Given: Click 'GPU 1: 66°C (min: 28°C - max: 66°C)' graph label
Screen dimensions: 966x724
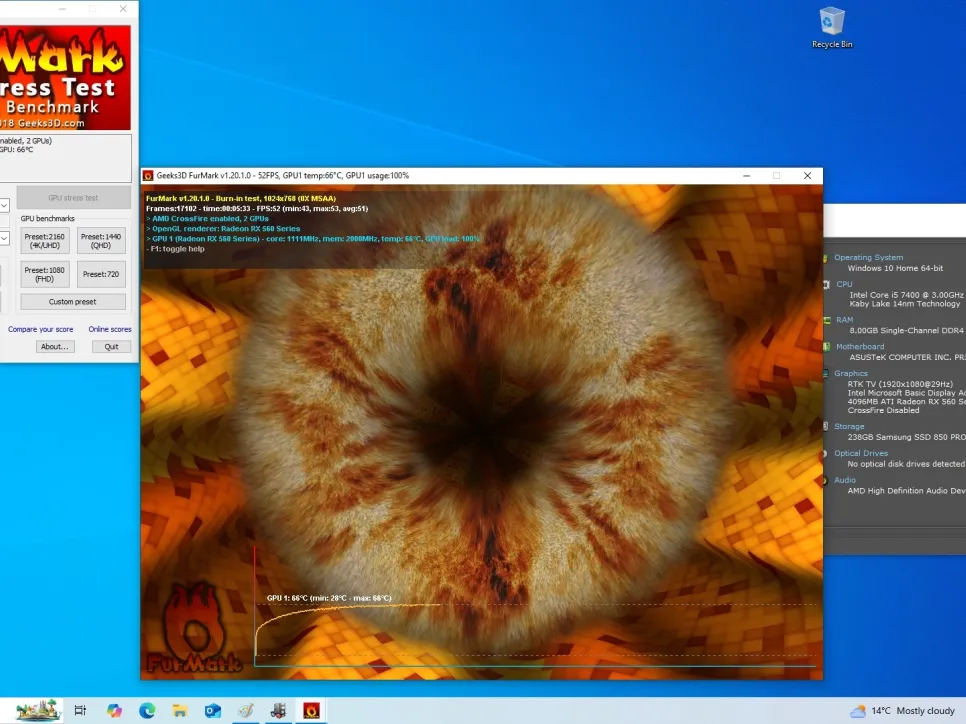Looking at the screenshot, I should click(x=329, y=598).
